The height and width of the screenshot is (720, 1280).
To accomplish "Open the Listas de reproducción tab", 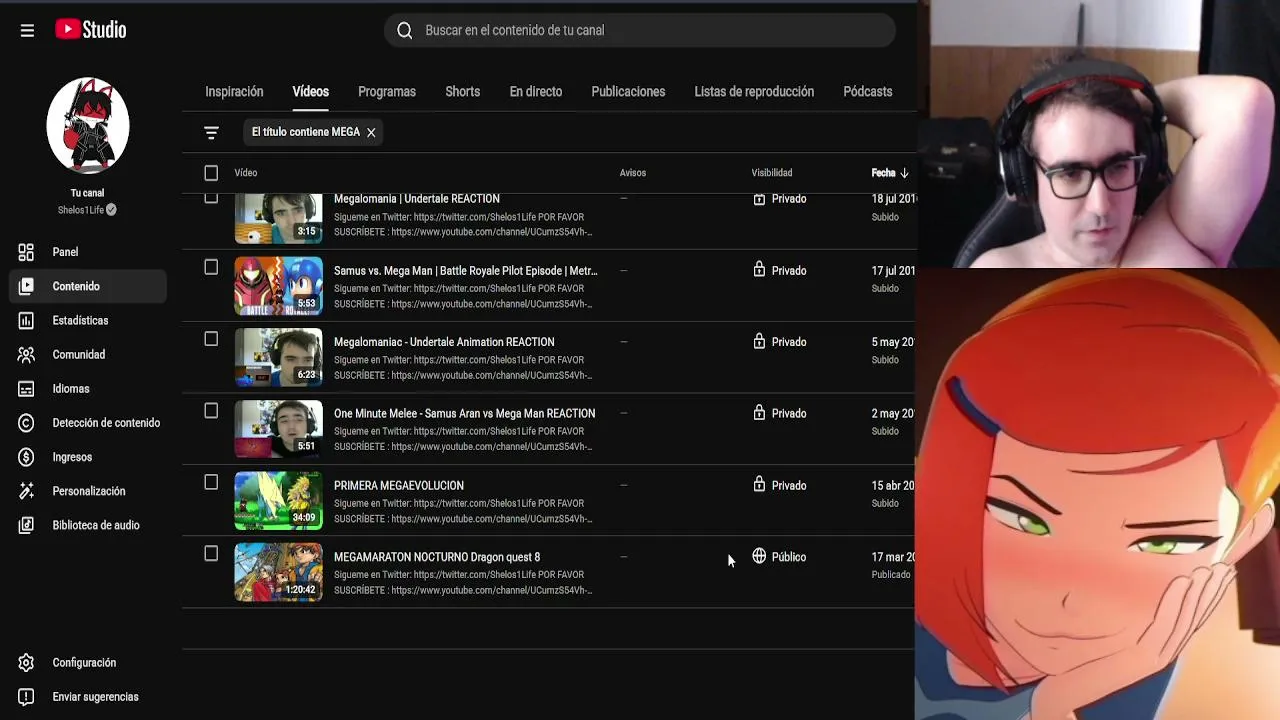I will (754, 91).
